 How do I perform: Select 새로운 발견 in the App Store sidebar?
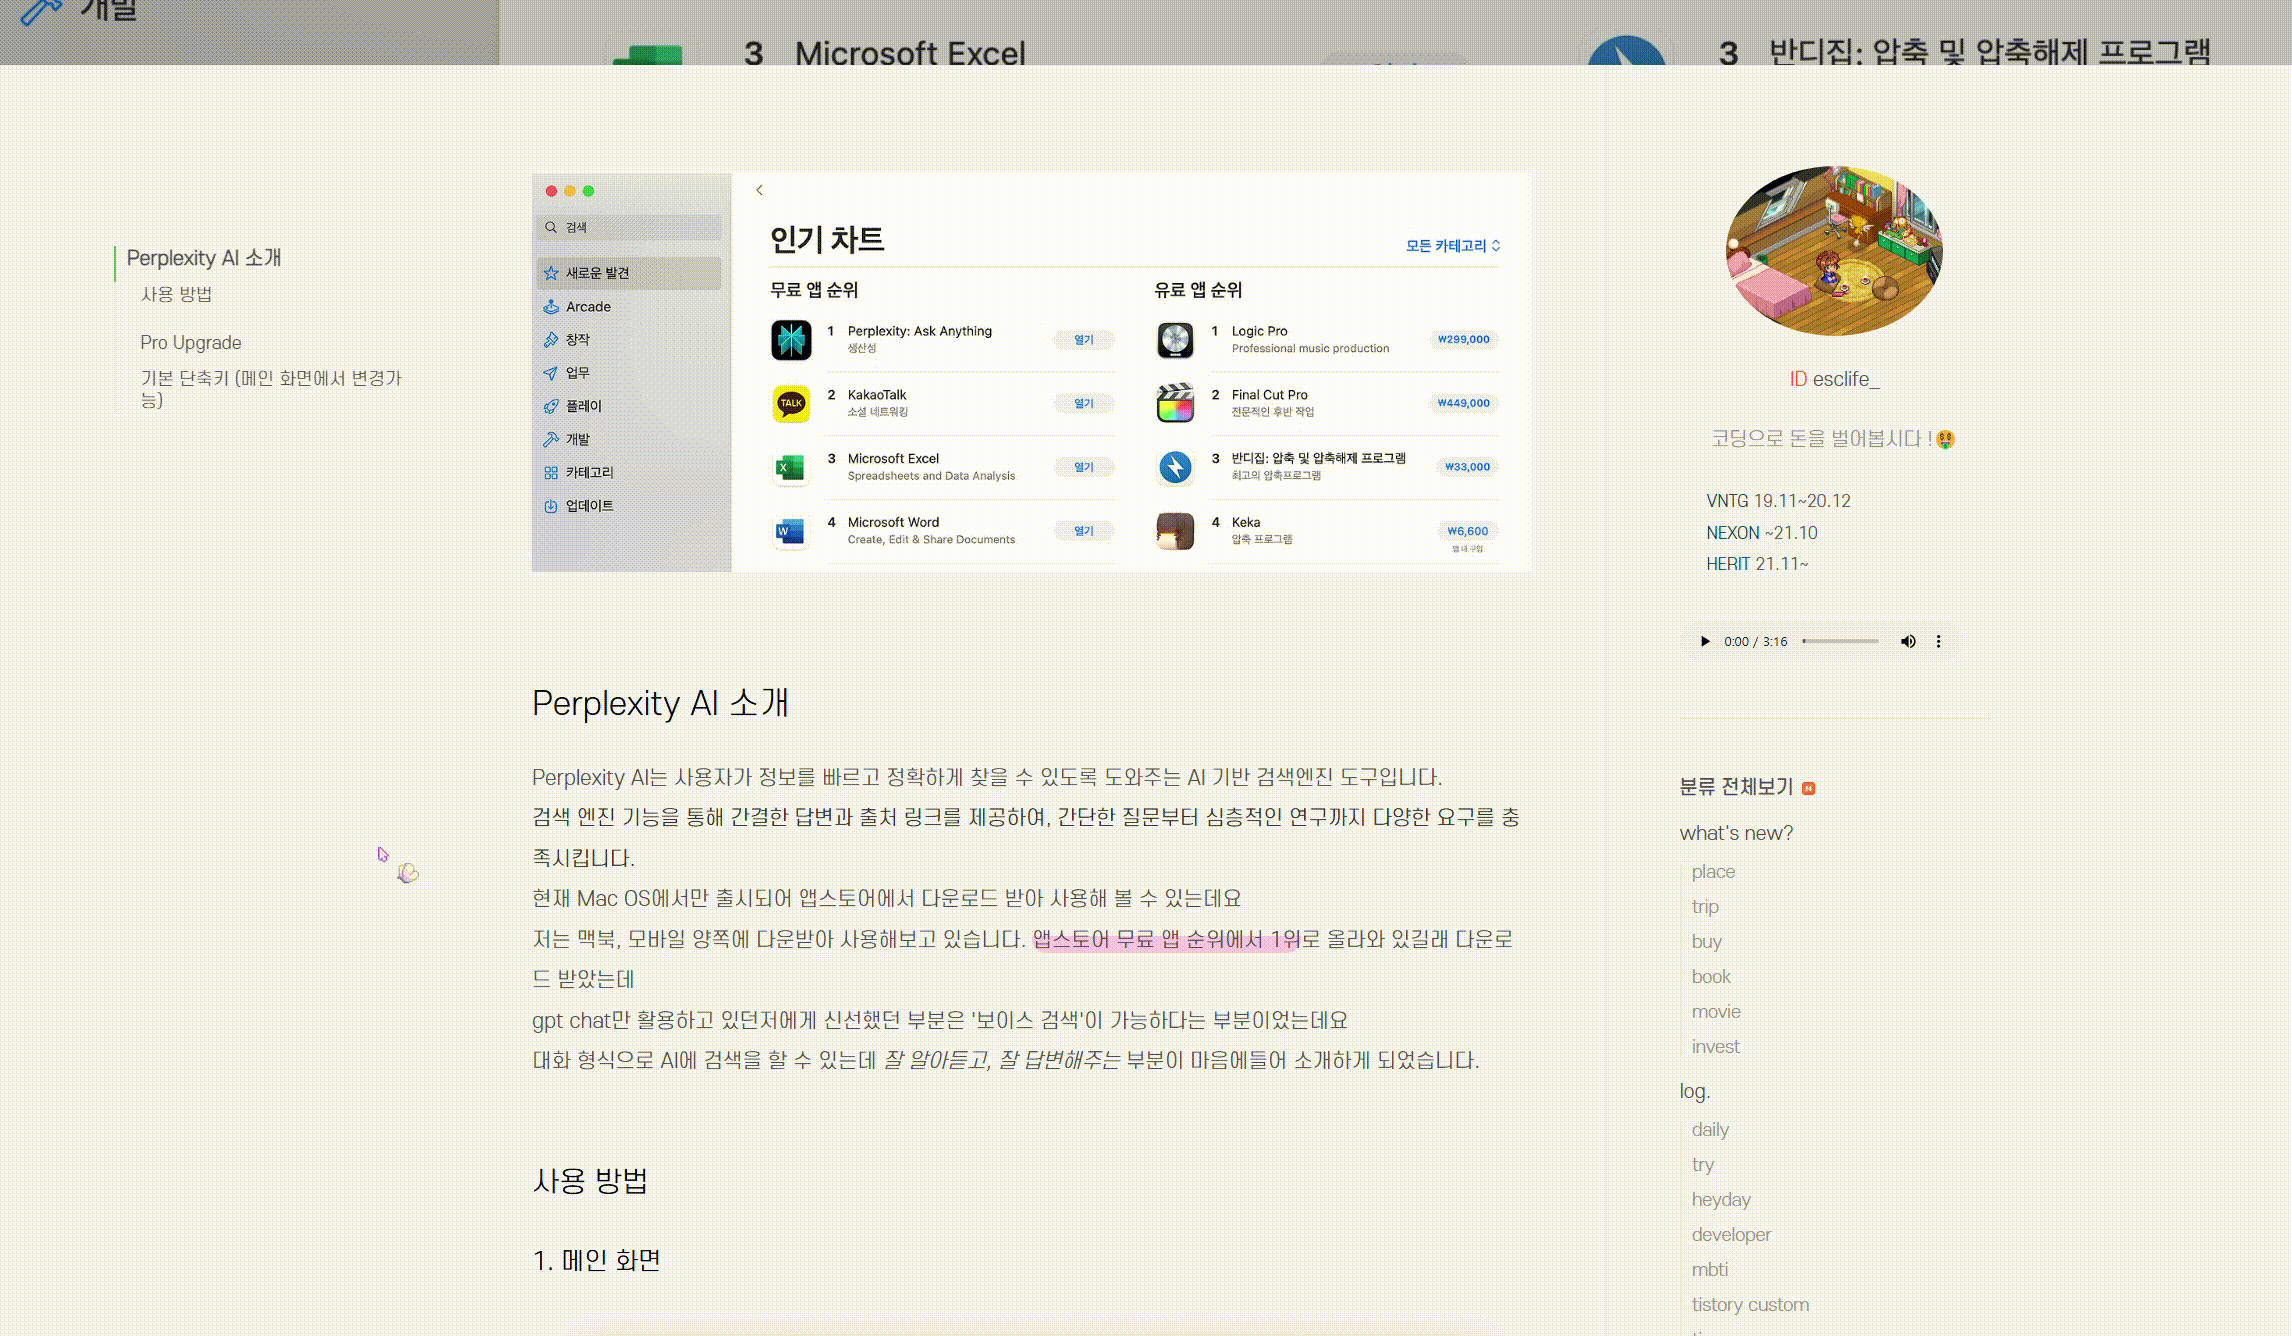tap(630, 273)
